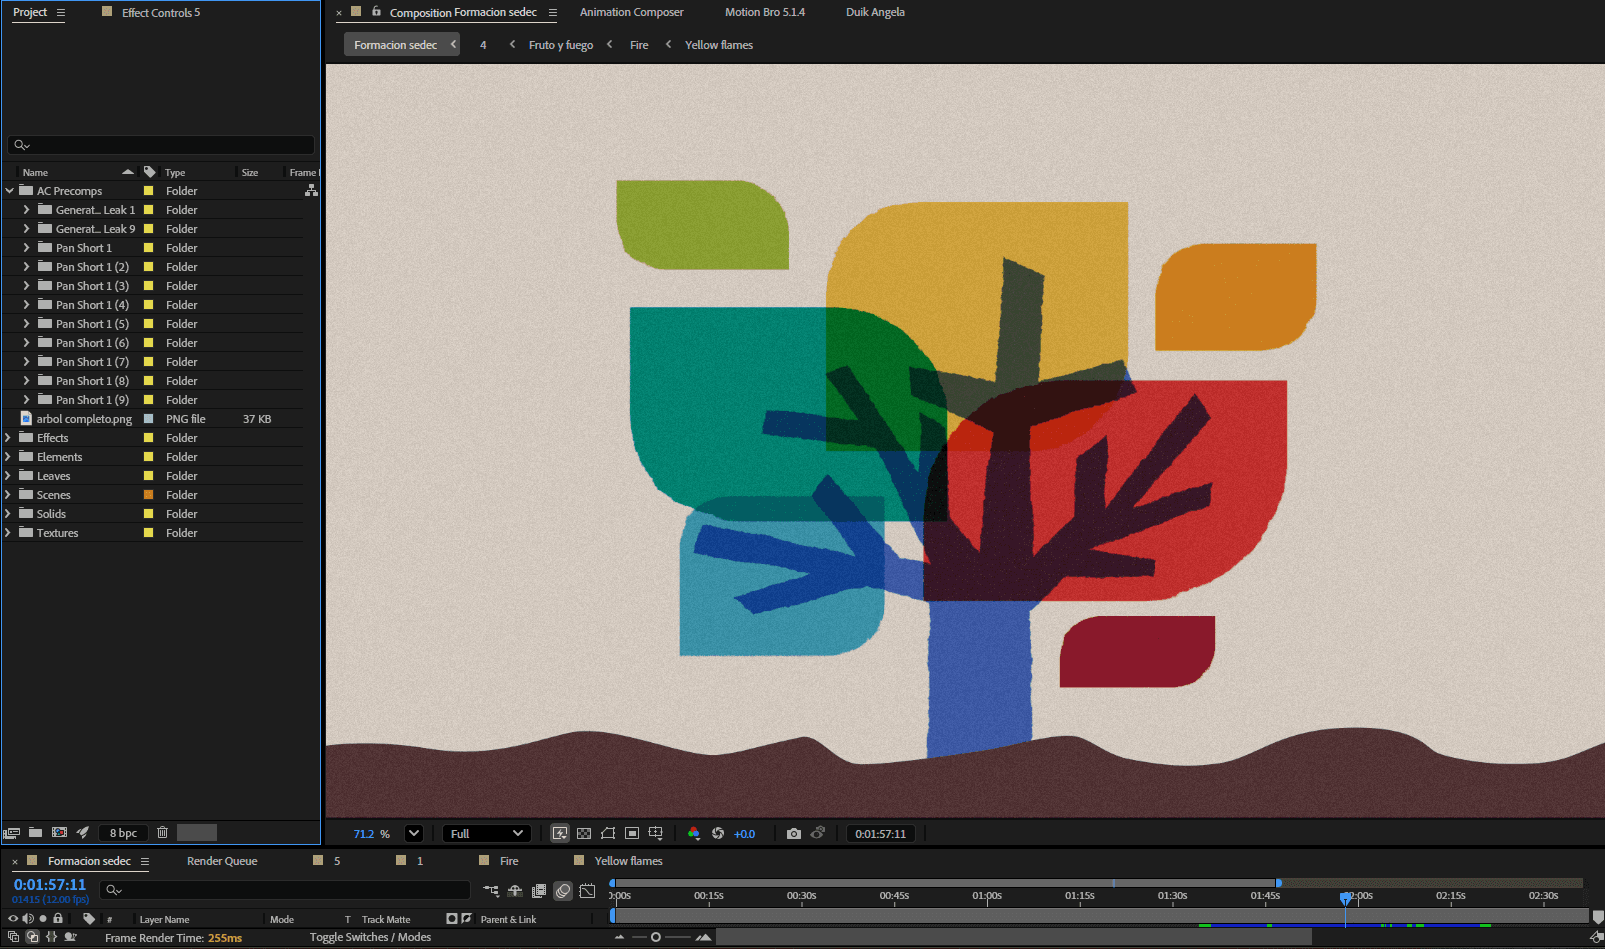Click preview time 0:01:57:11 in viewer

pos(880,834)
